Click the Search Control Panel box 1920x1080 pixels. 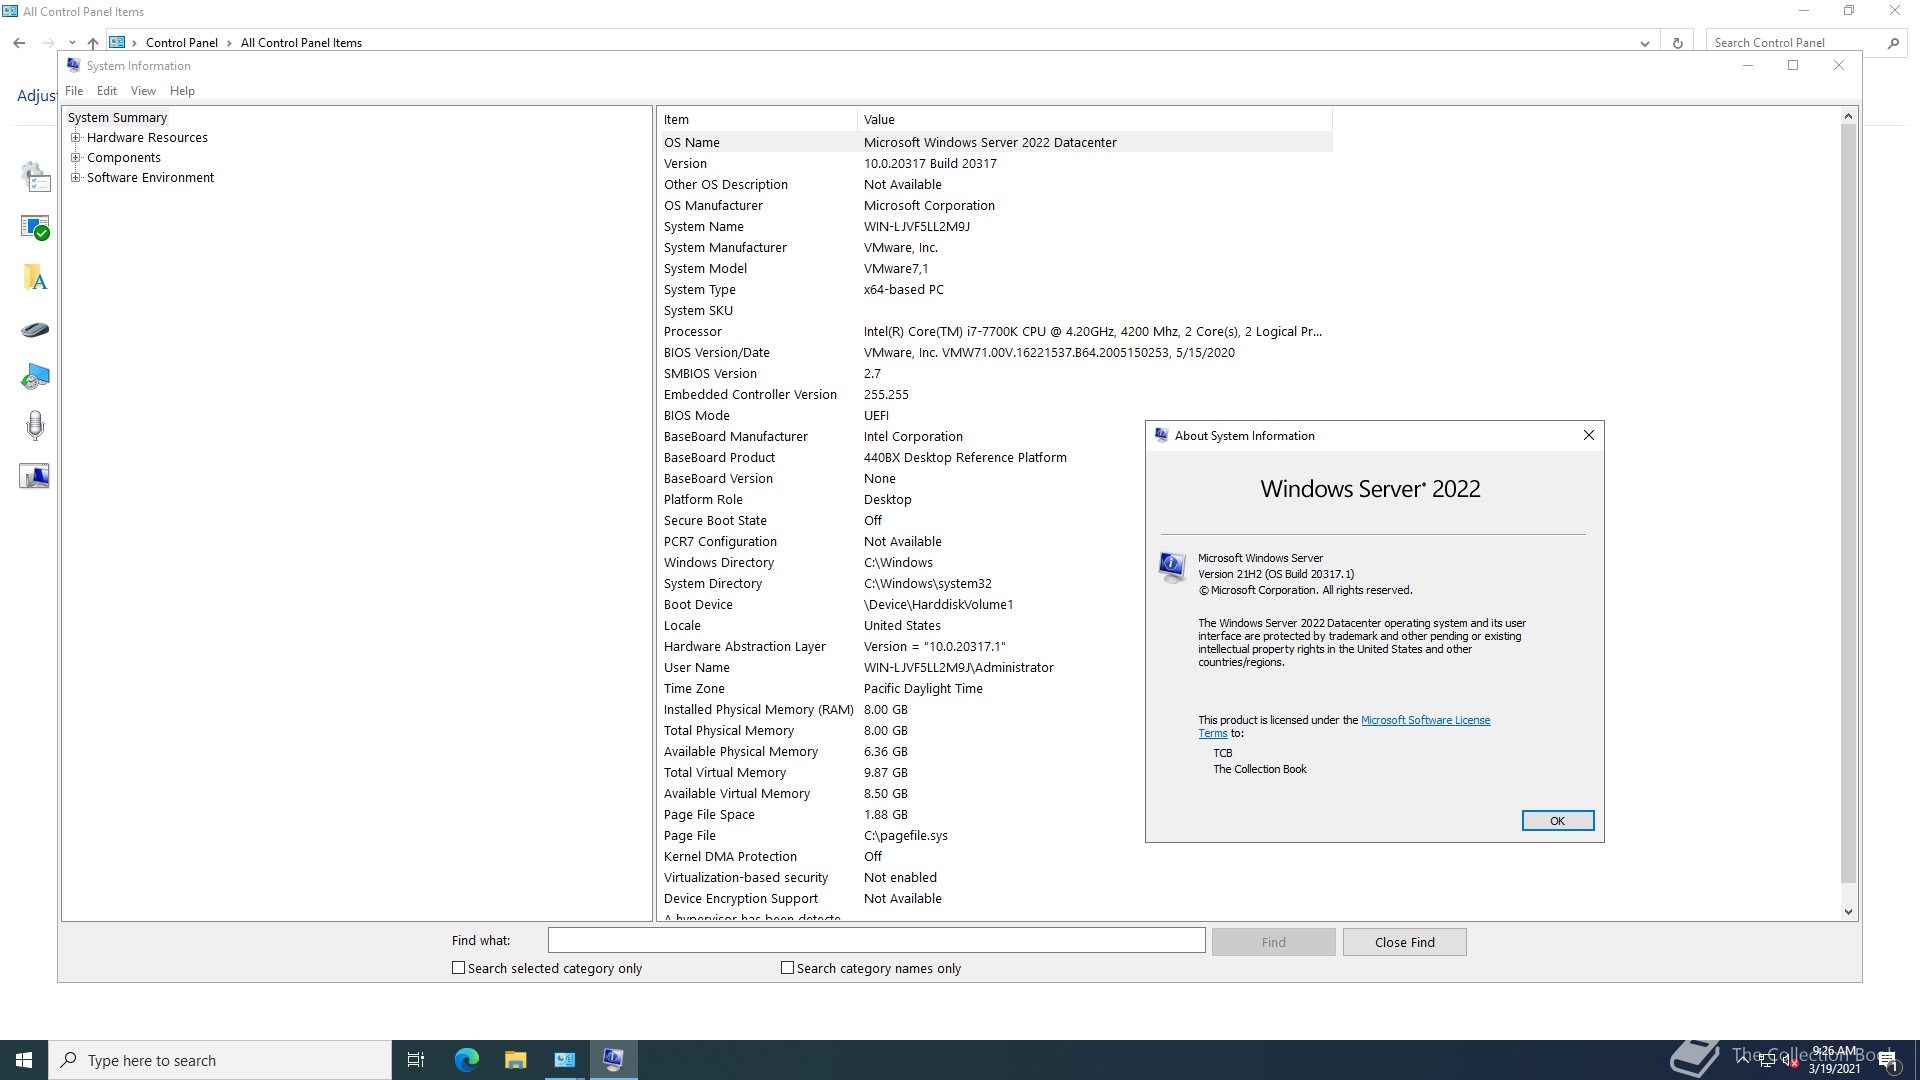(1795, 43)
